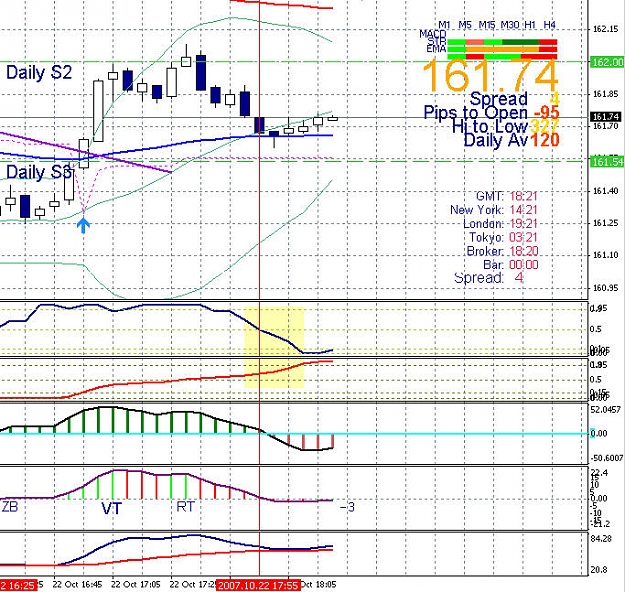Click the H1 timeframe column header
Image resolution: width=625 pixels, height=592 pixels.
530,25
